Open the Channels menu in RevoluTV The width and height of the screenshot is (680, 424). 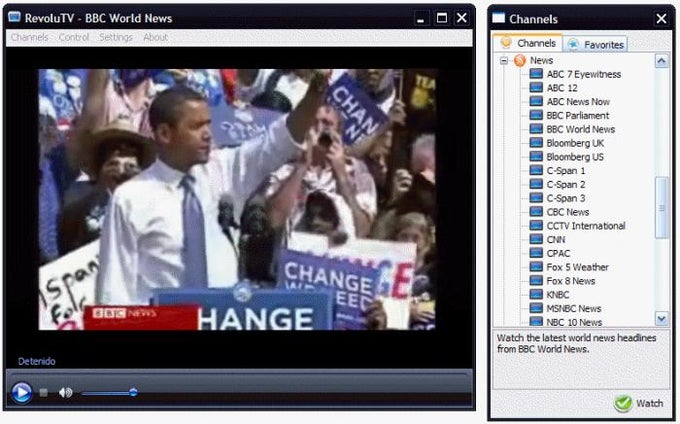tap(29, 37)
